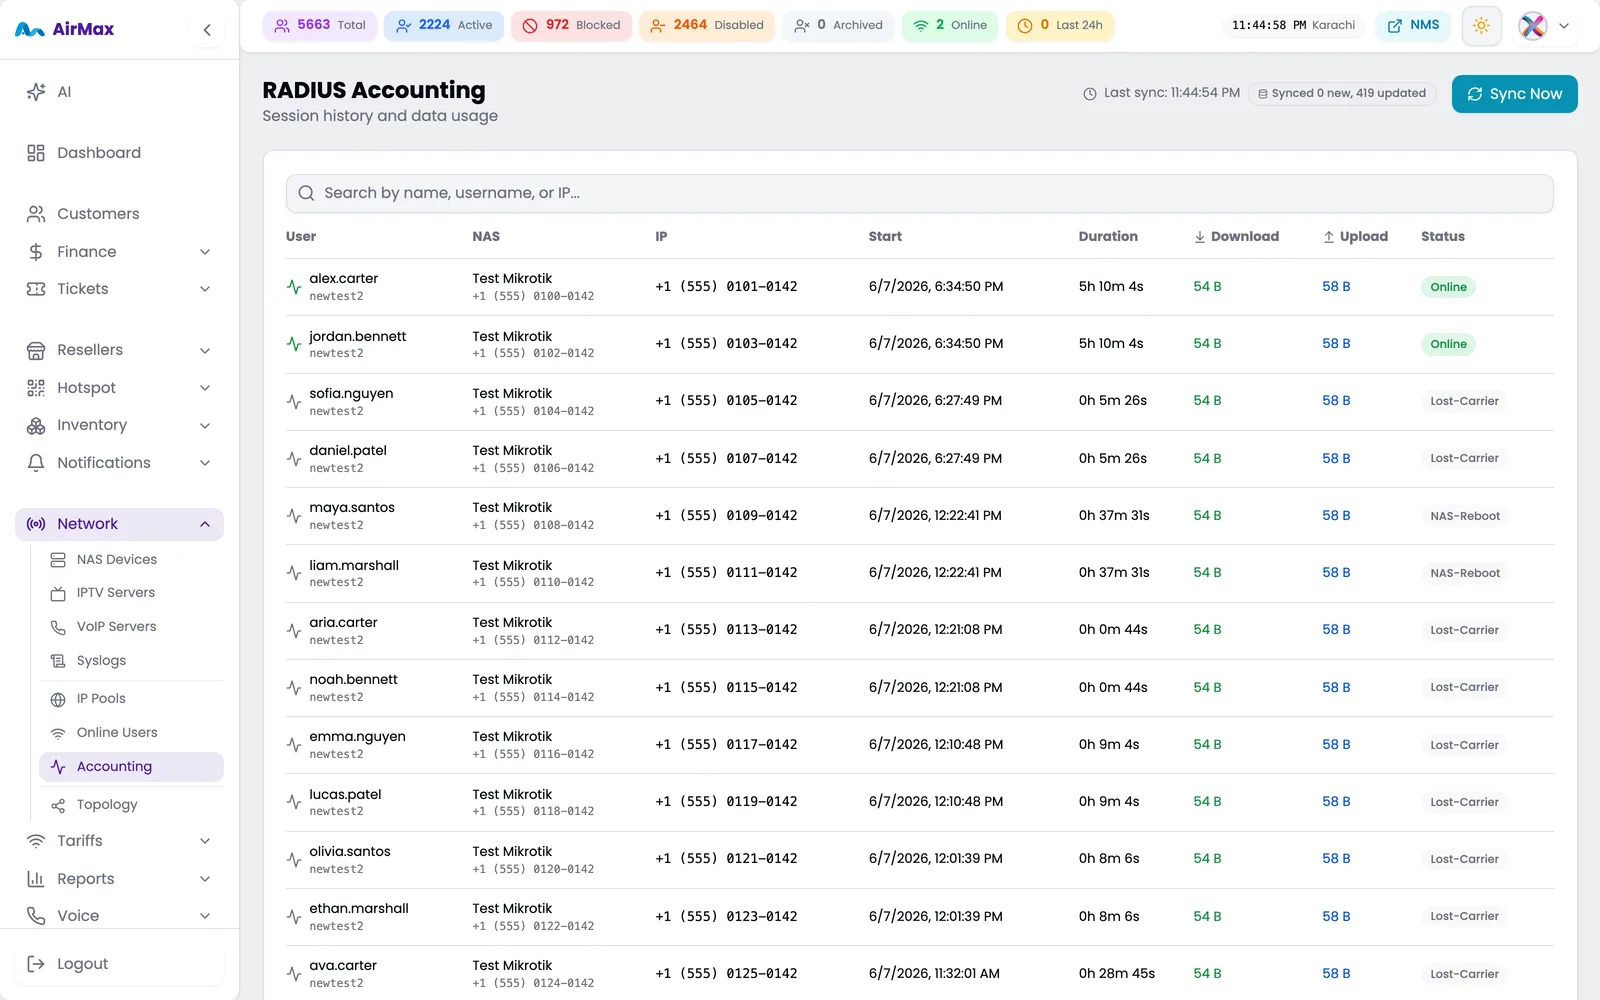Click the search magnifier icon
Image resolution: width=1600 pixels, height=1000 pixels.
click(306, 193)
